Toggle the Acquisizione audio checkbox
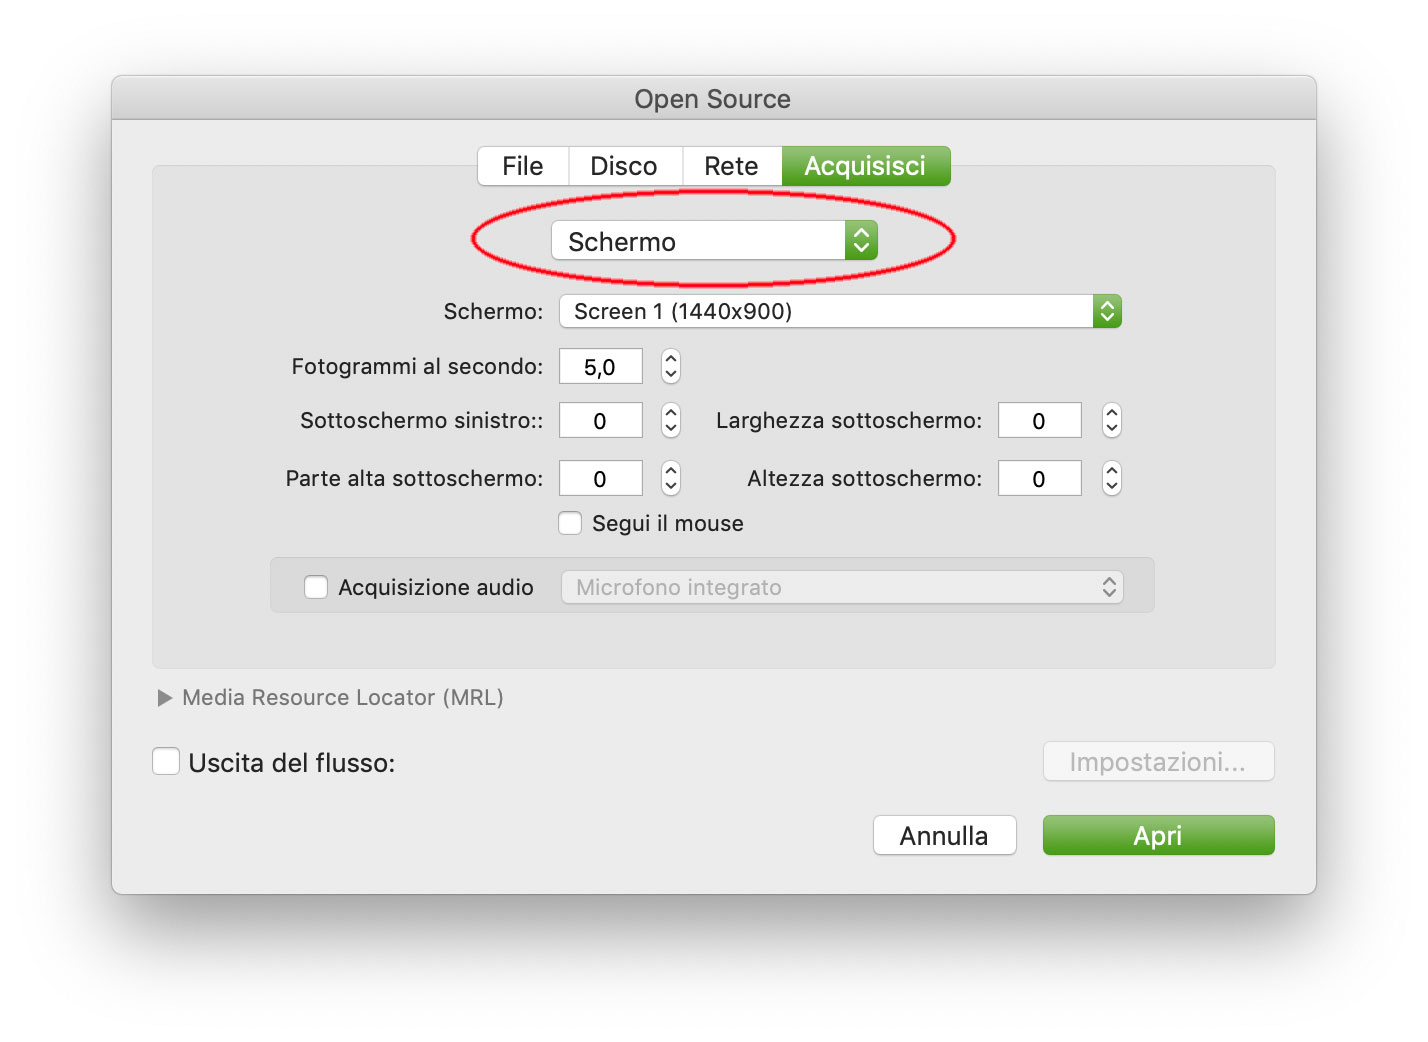The image size is (1428, 1042). click(x=316, y=587)
